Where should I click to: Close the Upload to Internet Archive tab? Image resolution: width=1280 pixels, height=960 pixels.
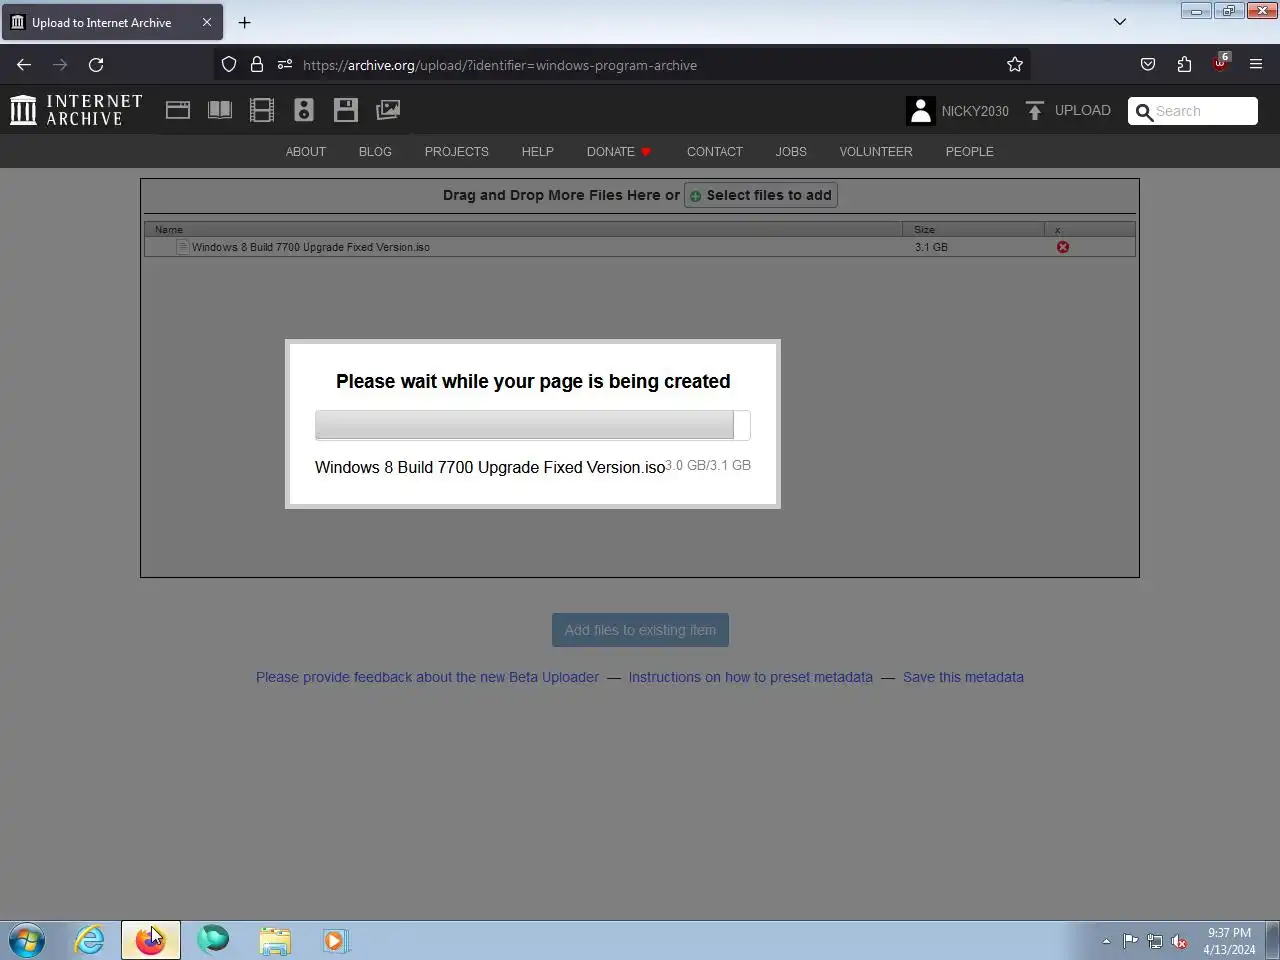[x=207, y=22]
